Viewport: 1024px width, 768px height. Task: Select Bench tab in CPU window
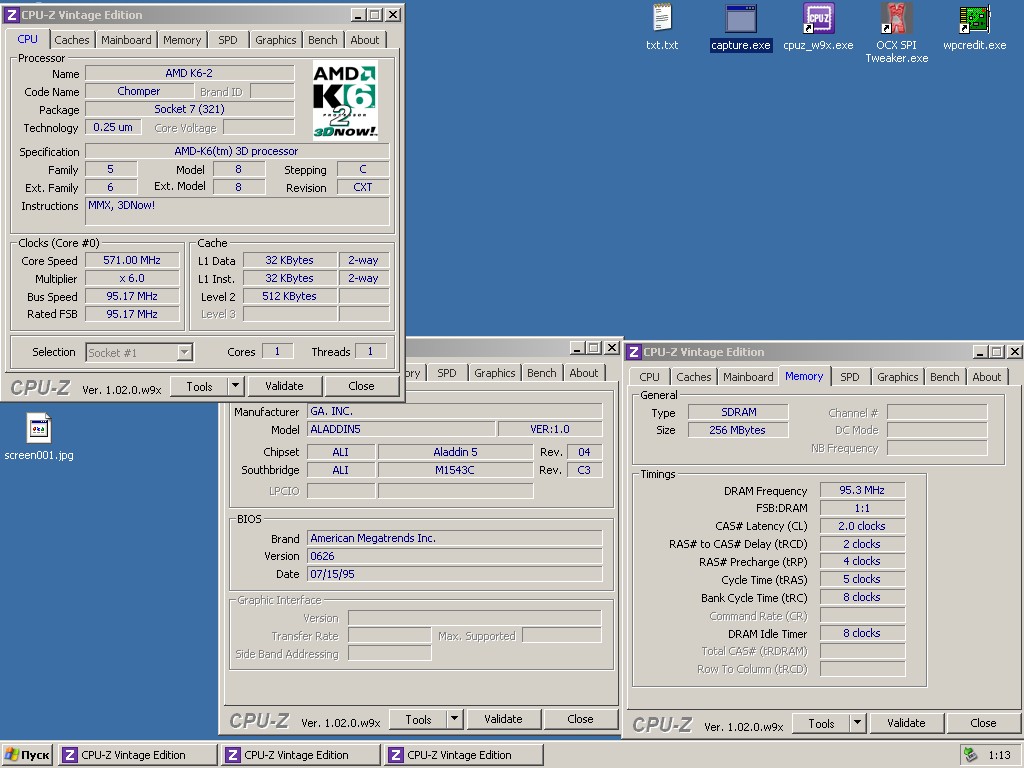point(323,40)
